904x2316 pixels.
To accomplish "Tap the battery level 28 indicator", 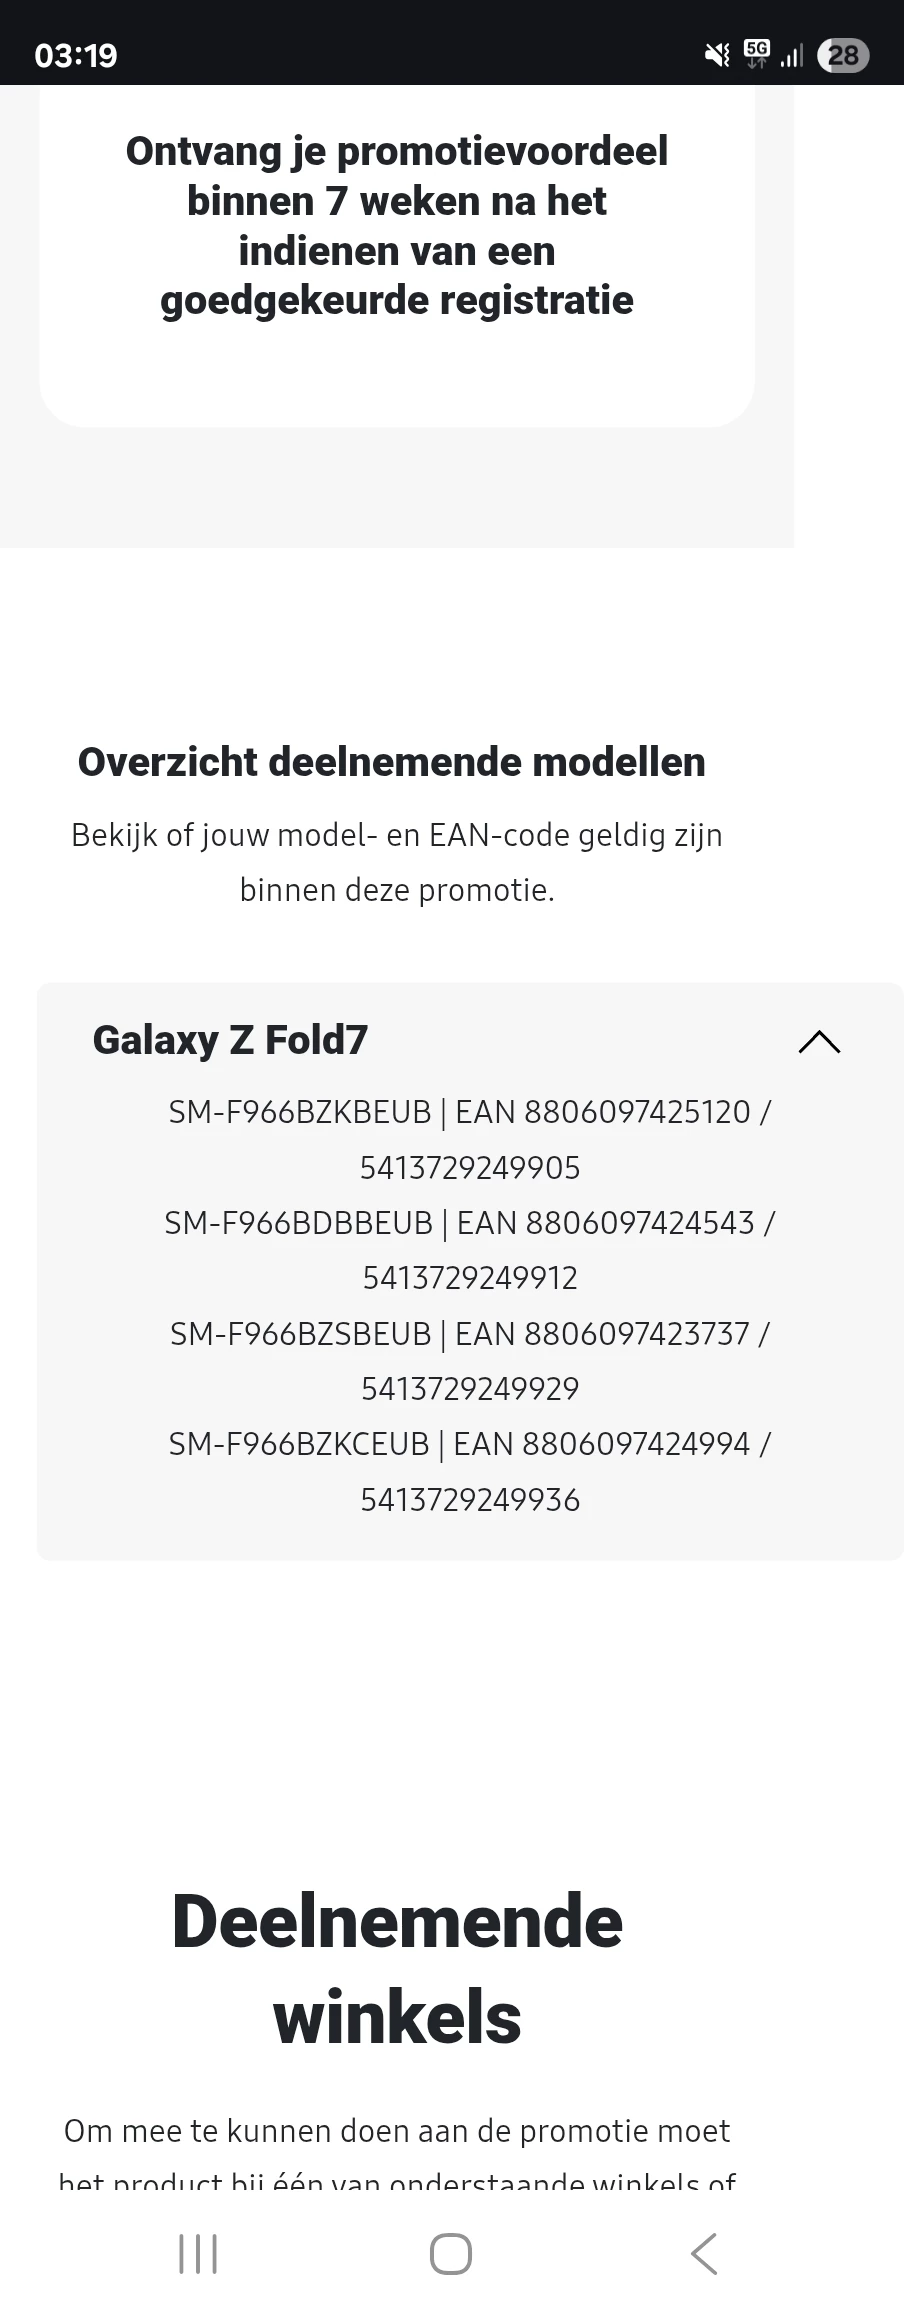I will (843, 55).
